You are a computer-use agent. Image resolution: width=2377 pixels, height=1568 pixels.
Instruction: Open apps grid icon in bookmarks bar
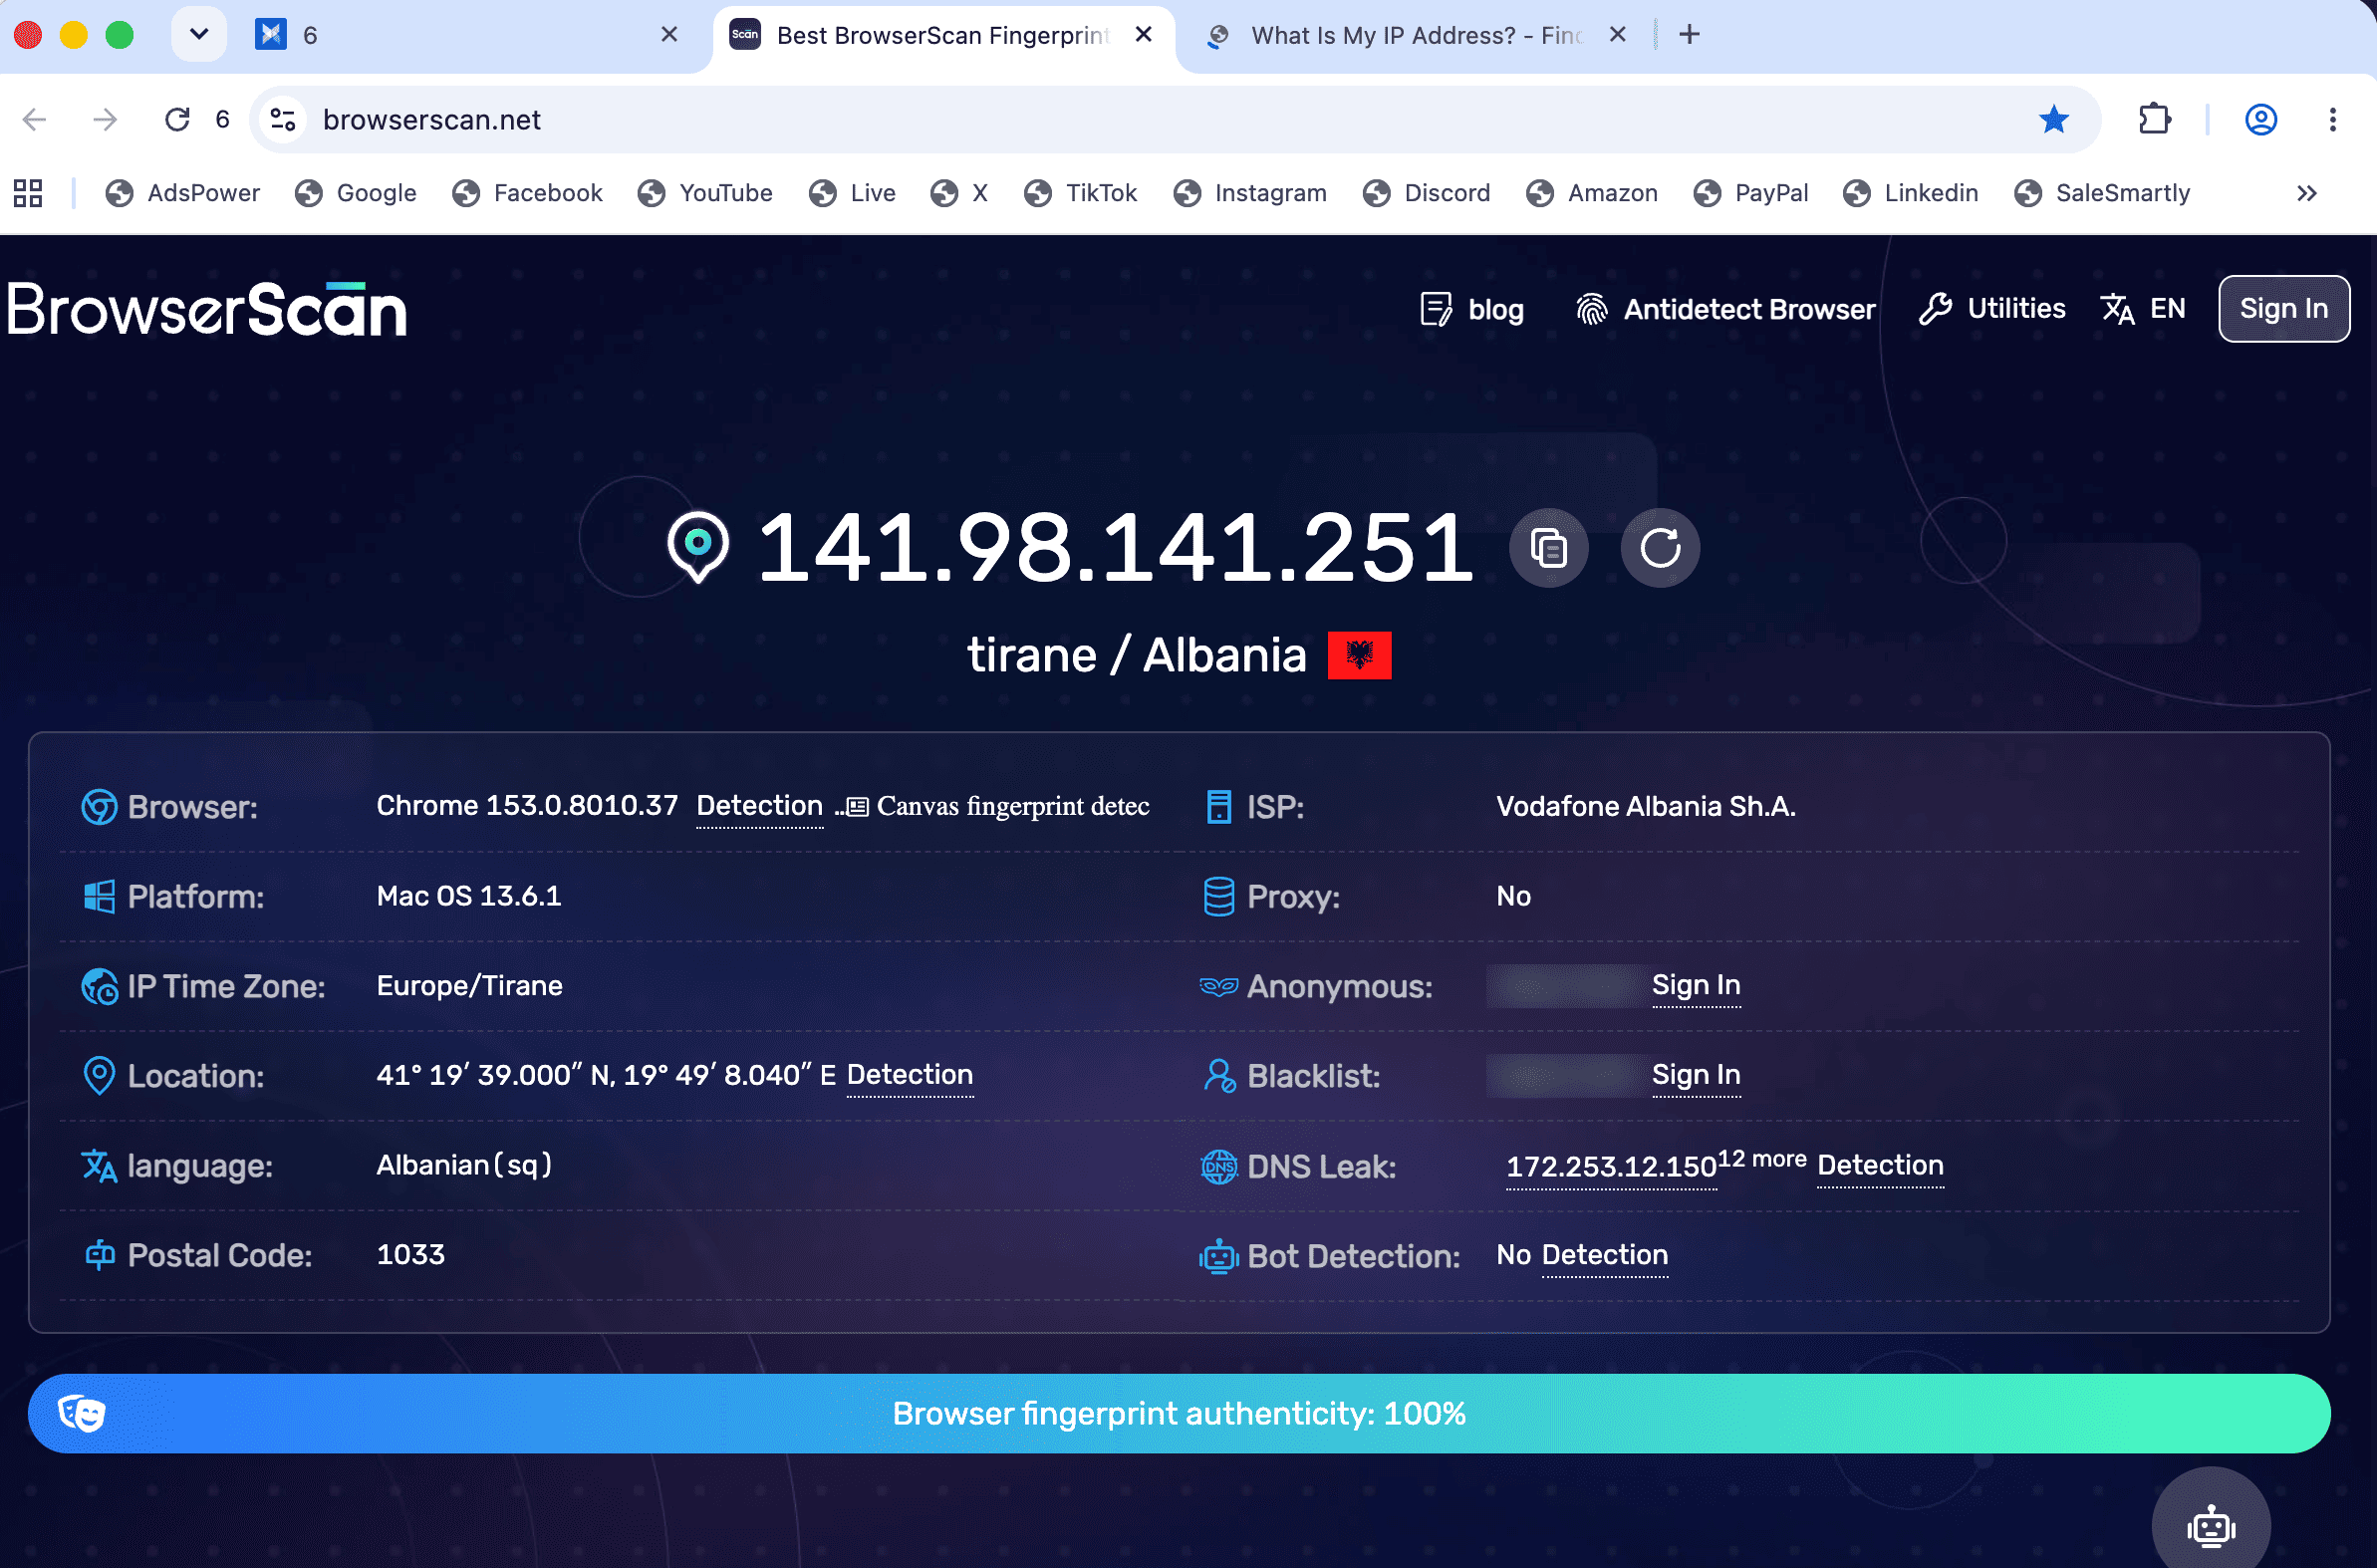coord(28,193)
